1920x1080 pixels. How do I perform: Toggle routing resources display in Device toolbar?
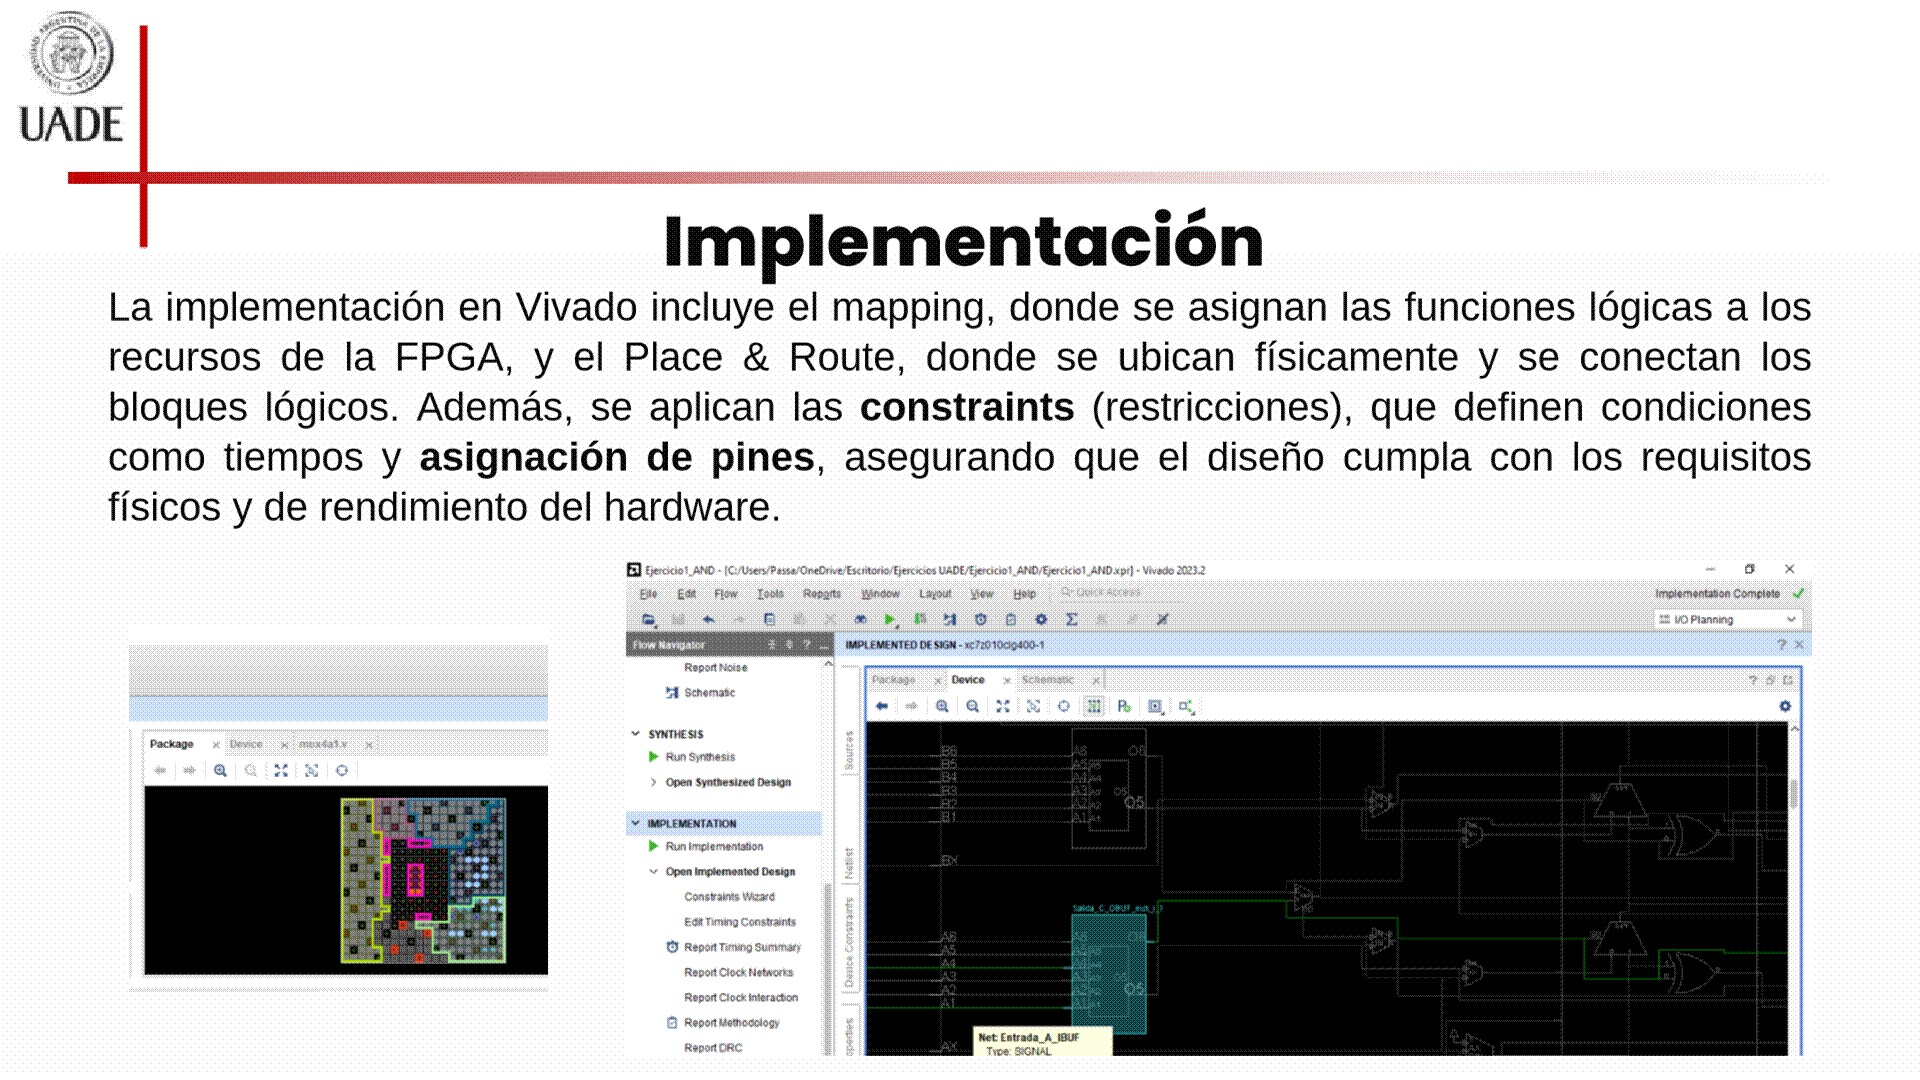coord(1094,707)
